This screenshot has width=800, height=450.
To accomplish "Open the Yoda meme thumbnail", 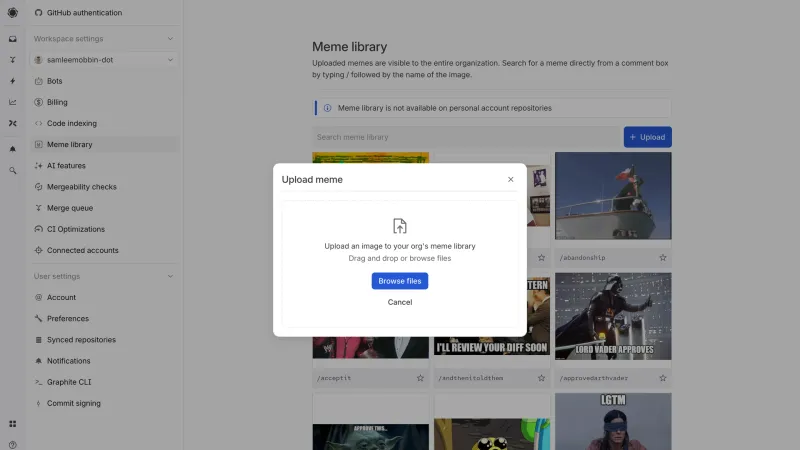I will click(370, 437).
